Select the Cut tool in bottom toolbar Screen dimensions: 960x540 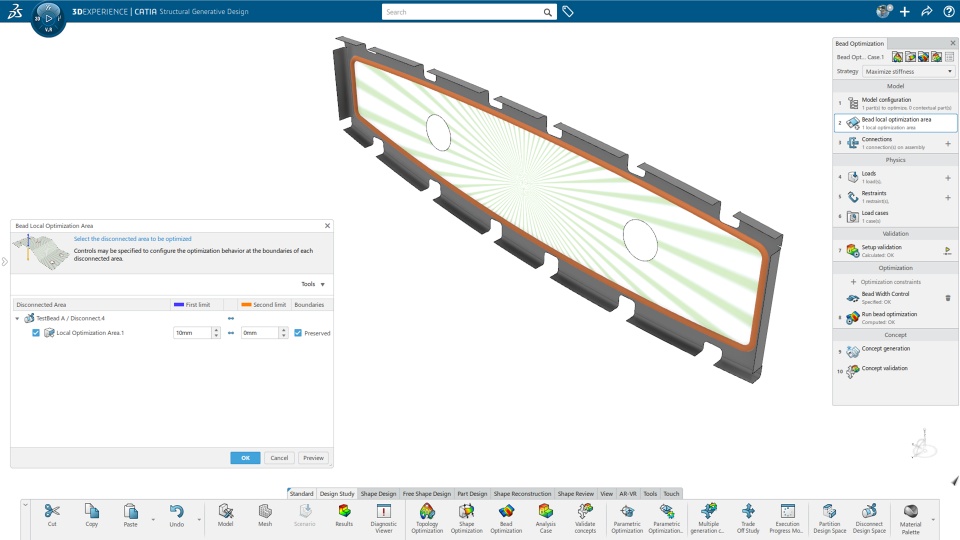(x=52, y=514)
